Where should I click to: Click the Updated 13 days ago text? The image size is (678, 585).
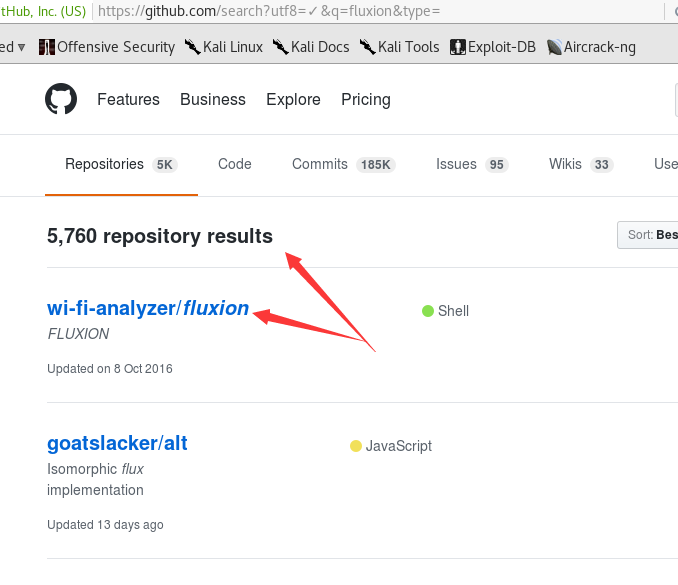pos(106,525)
